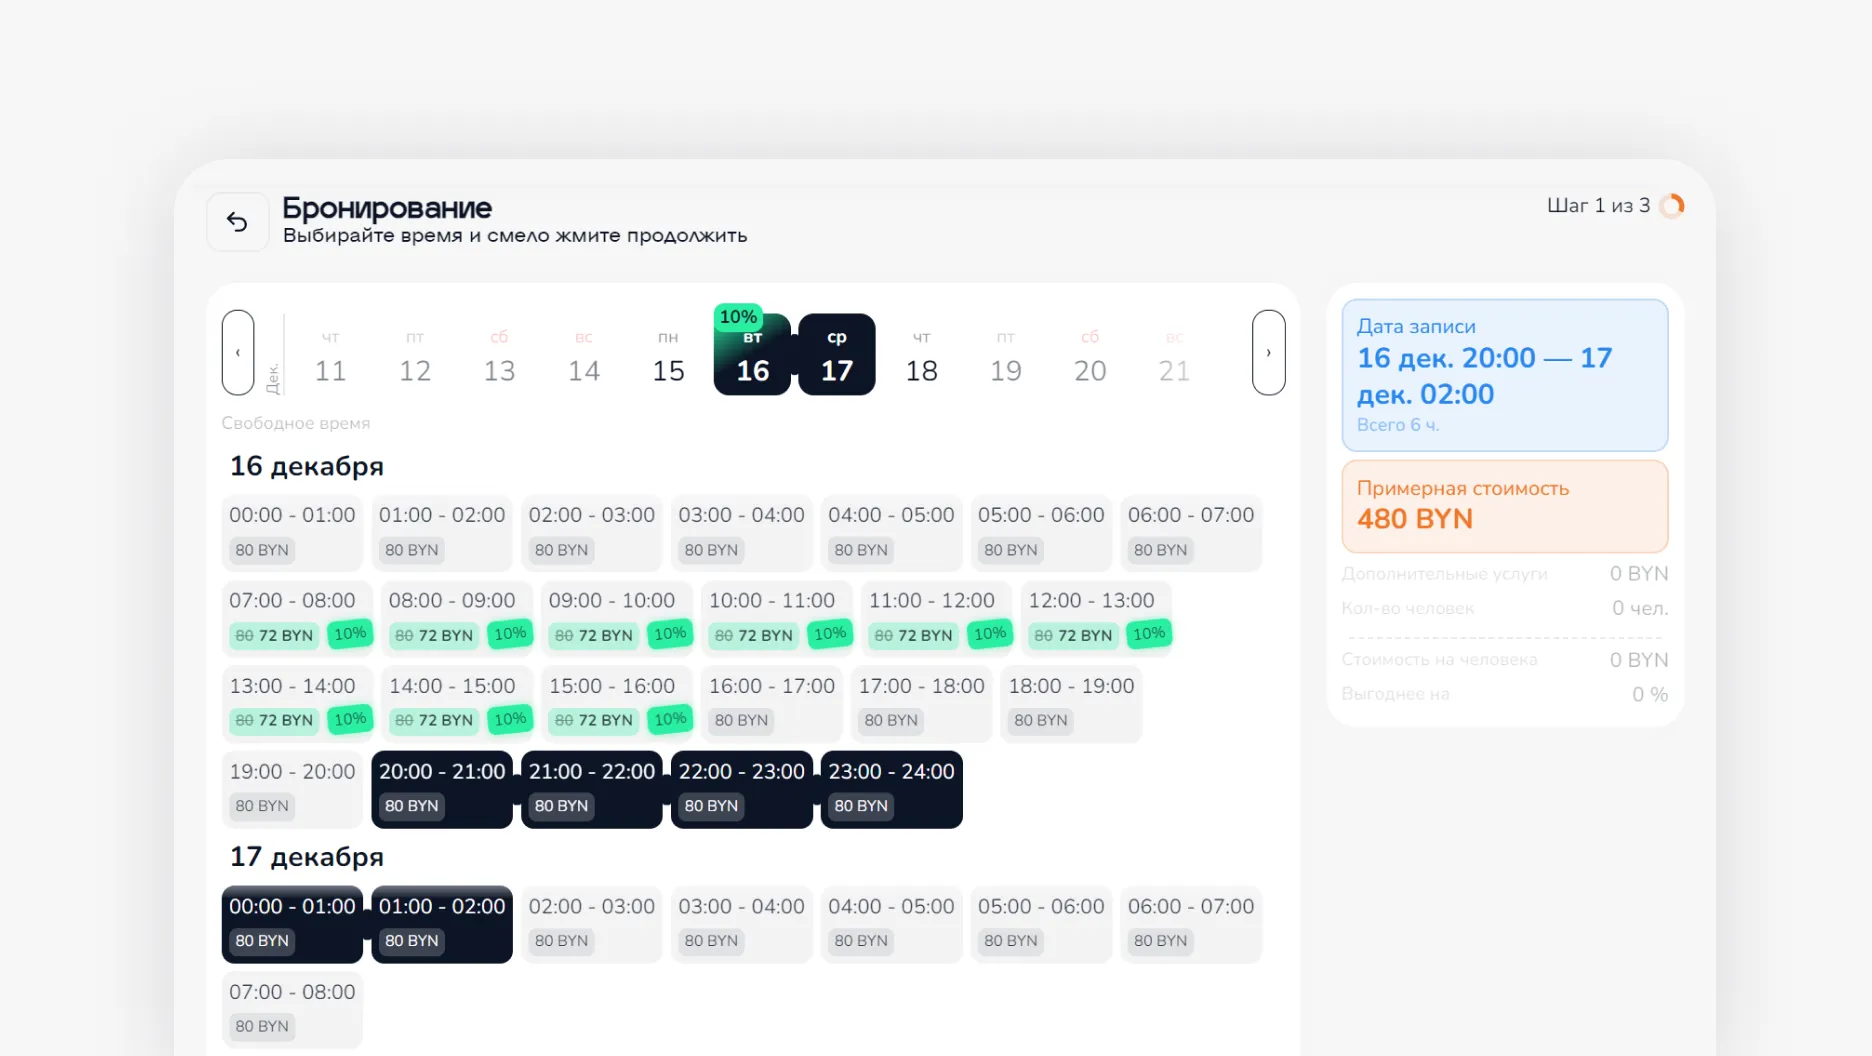Click the 10% badge on 15:00 - 16:00 slot
The image size is (1872, 1056).
669,719
